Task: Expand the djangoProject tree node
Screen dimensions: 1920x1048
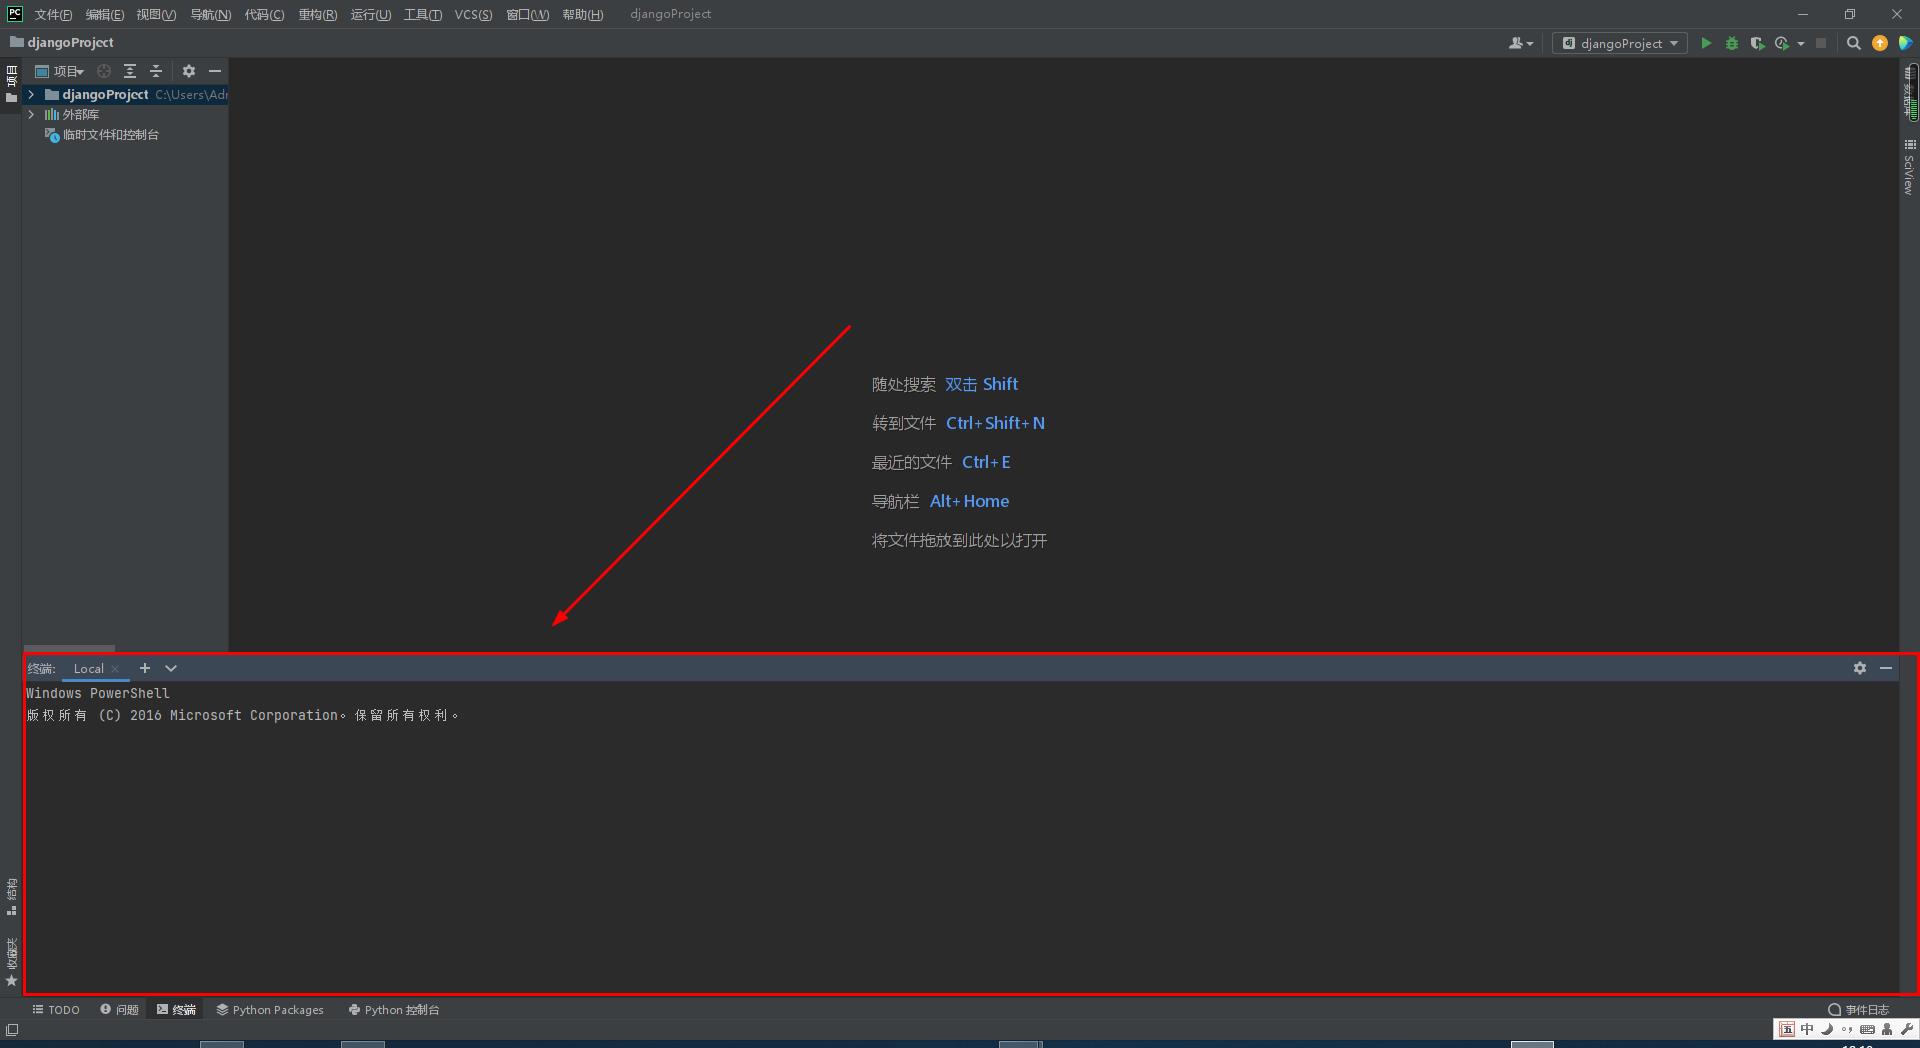Action: pos(31,94)
